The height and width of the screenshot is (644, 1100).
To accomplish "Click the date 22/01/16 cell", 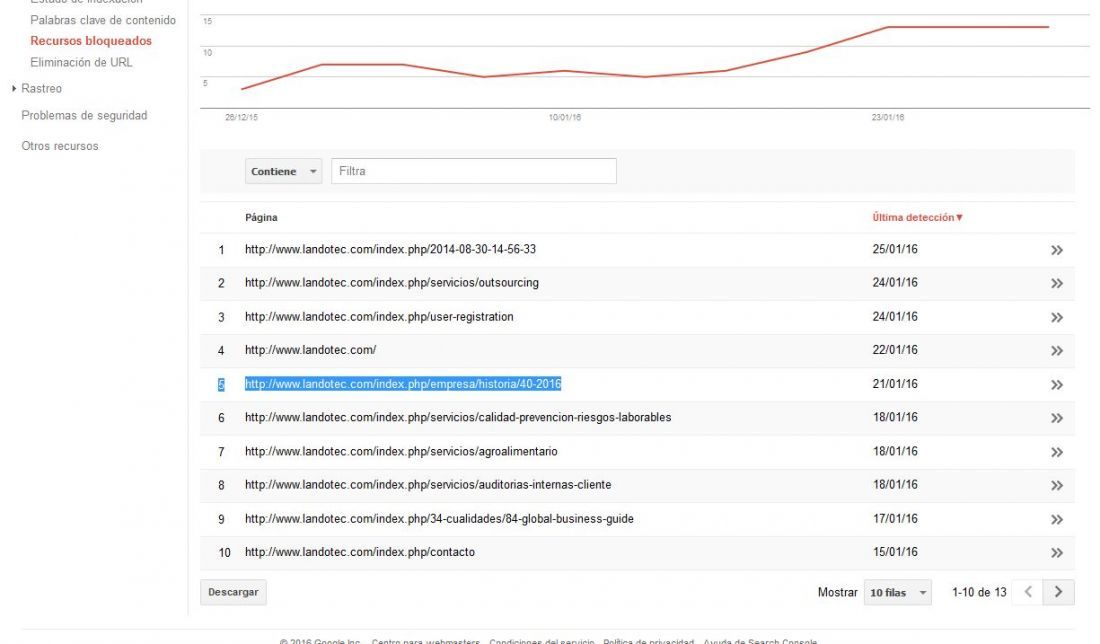I will click(894, 349).
